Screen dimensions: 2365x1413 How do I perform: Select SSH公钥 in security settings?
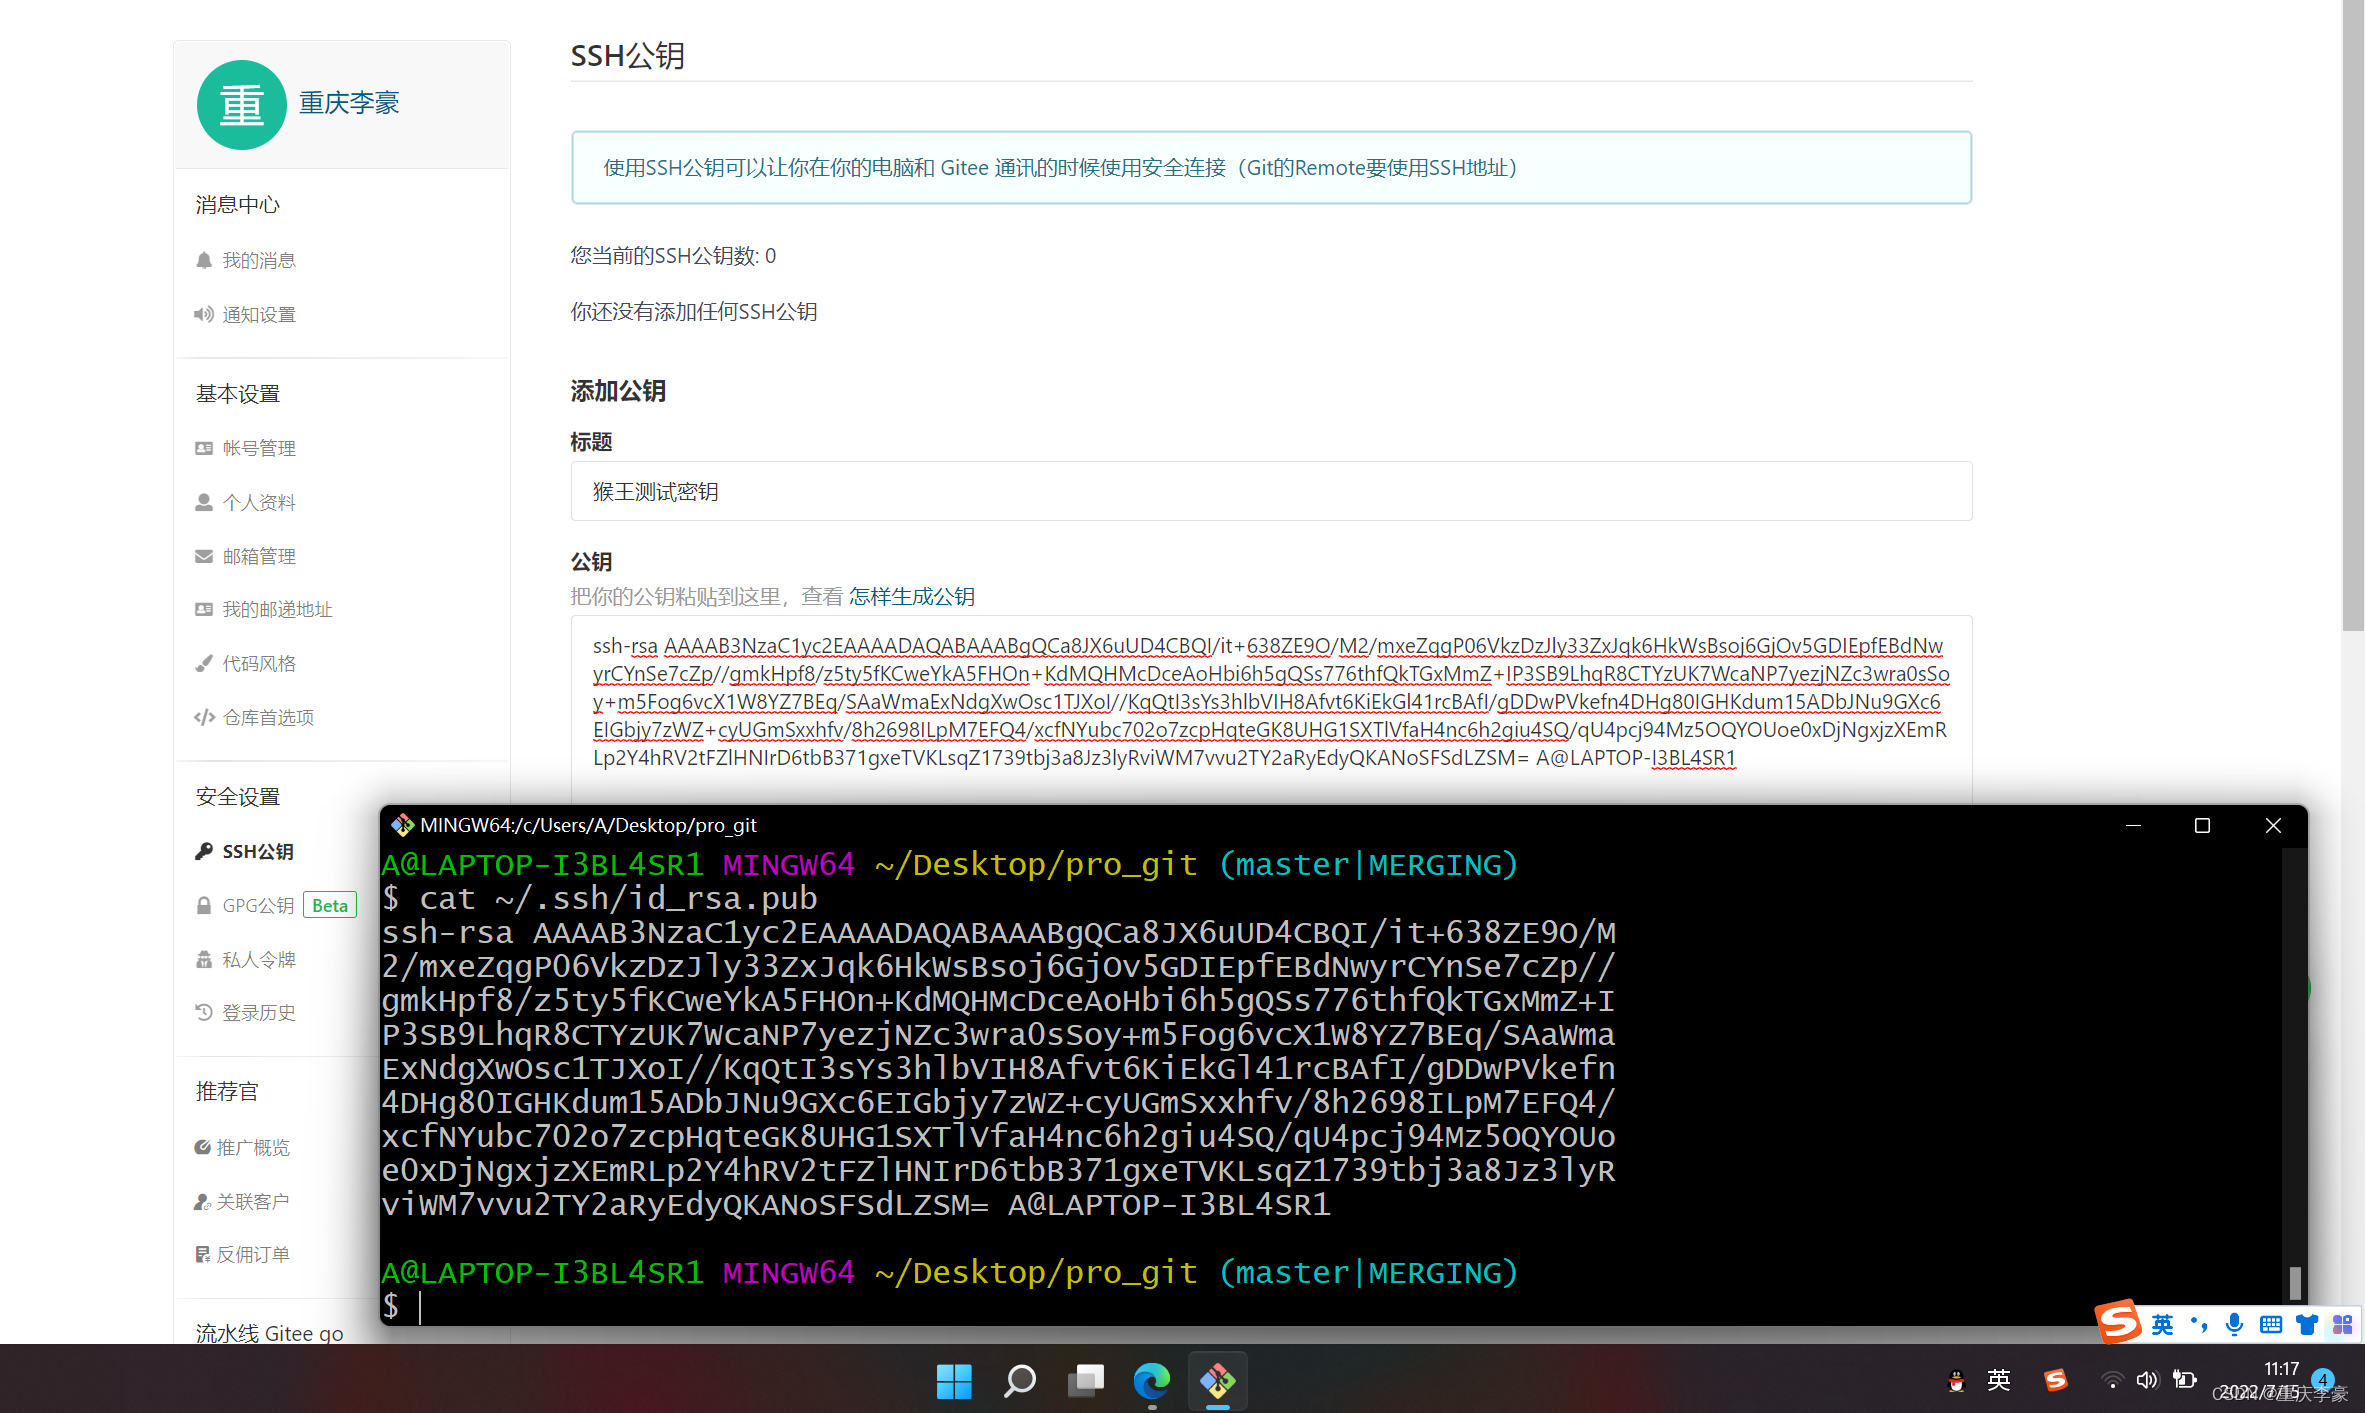[258, 851]
